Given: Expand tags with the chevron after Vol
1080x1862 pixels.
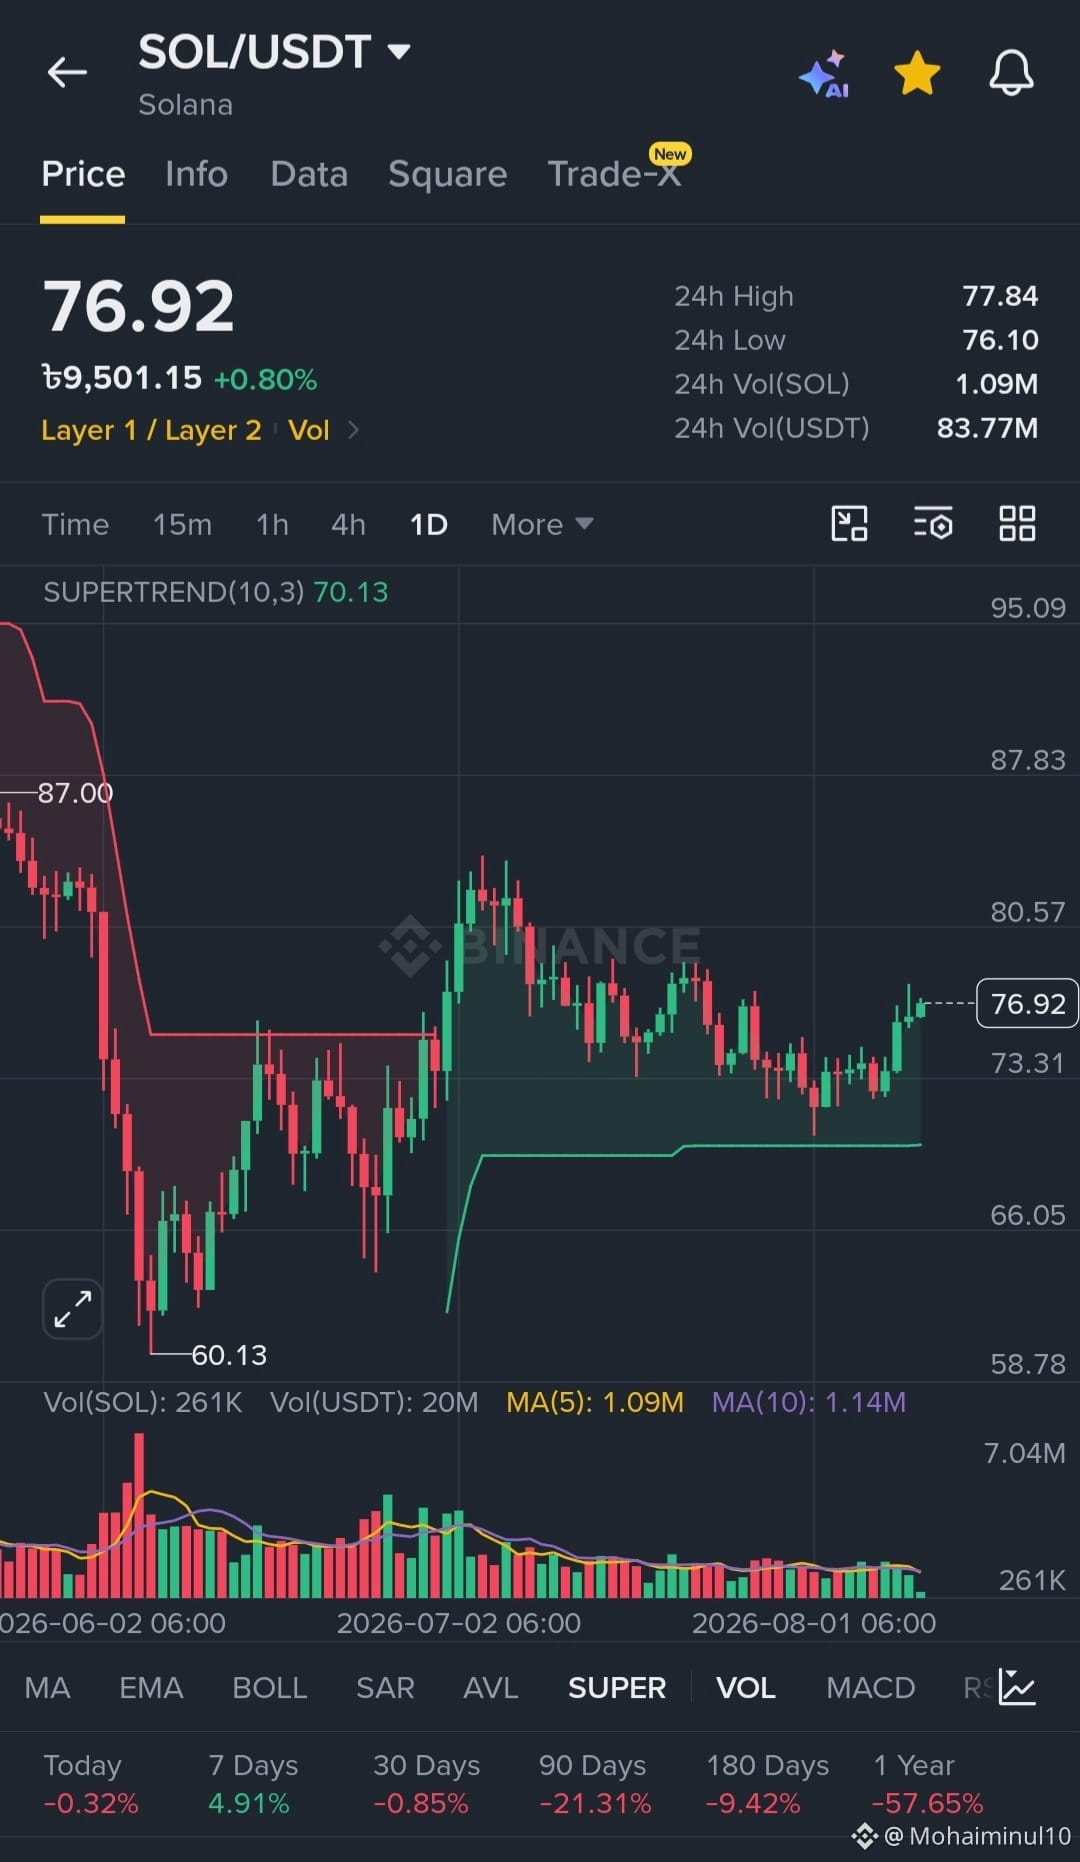Looking at the screenshot, I should [353, 430].
